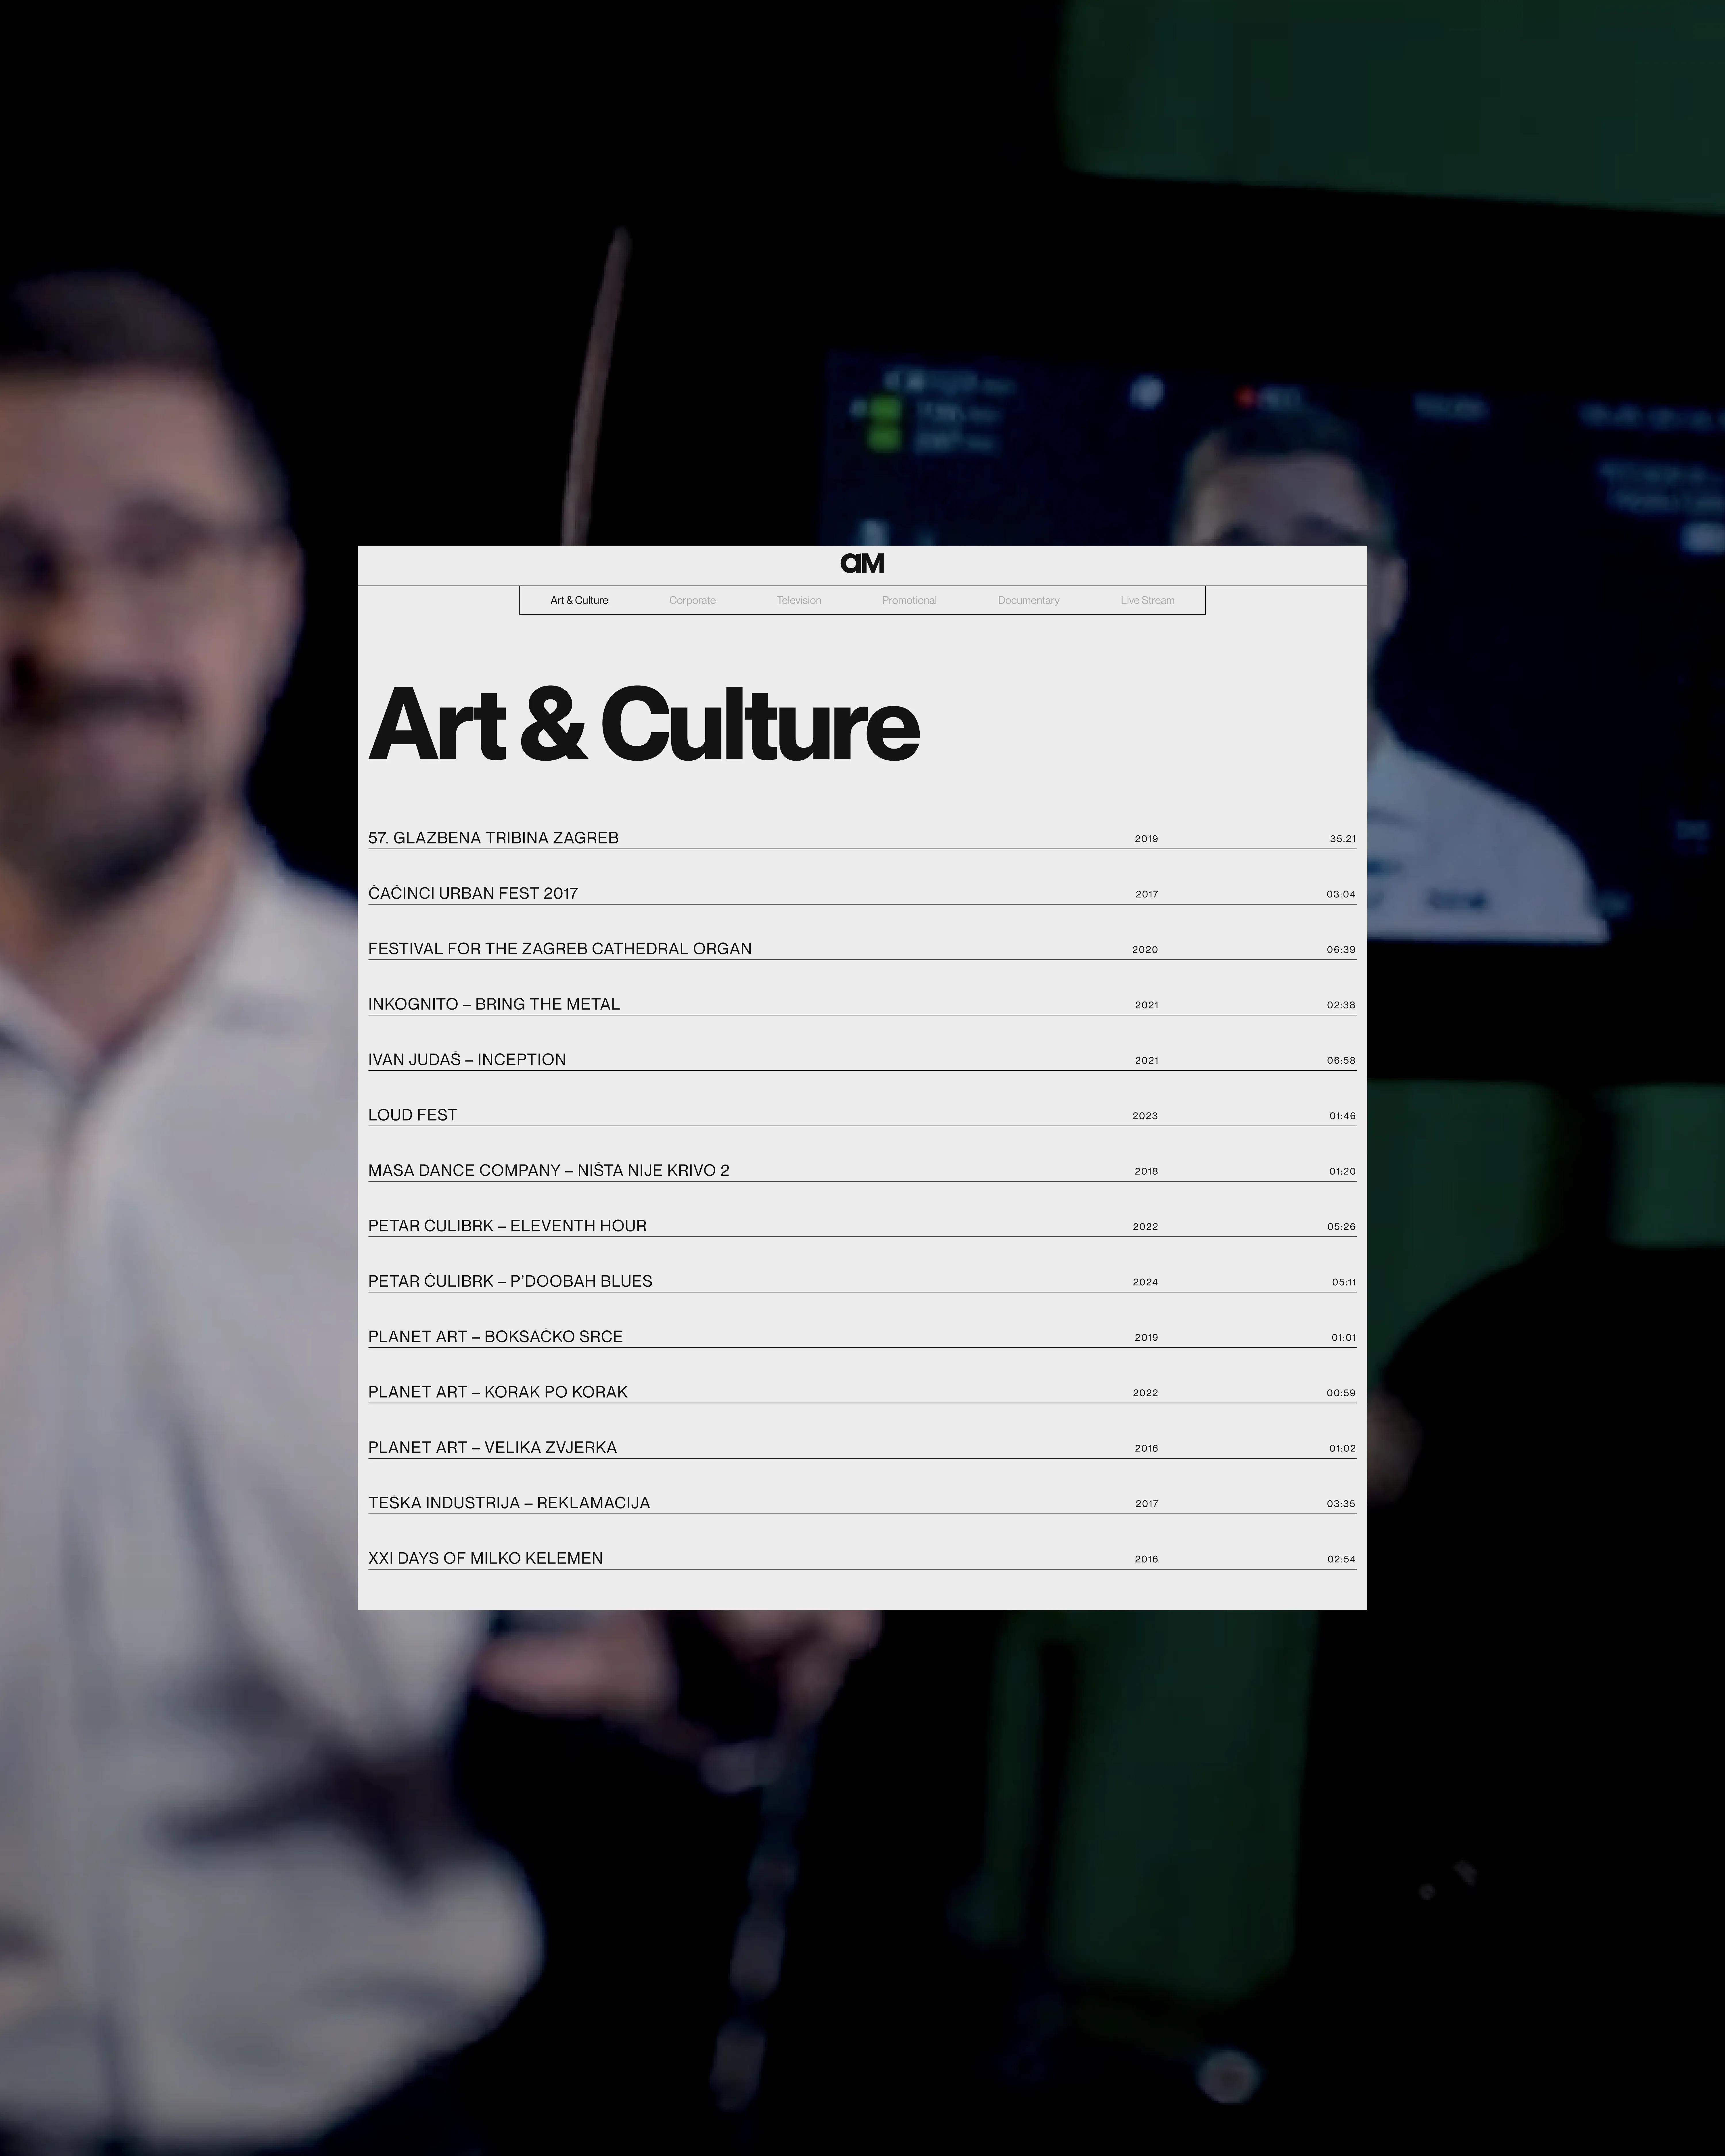
Task: Click year 2020 in Cathedral Organ row
Action: [x=1145, y=950]
